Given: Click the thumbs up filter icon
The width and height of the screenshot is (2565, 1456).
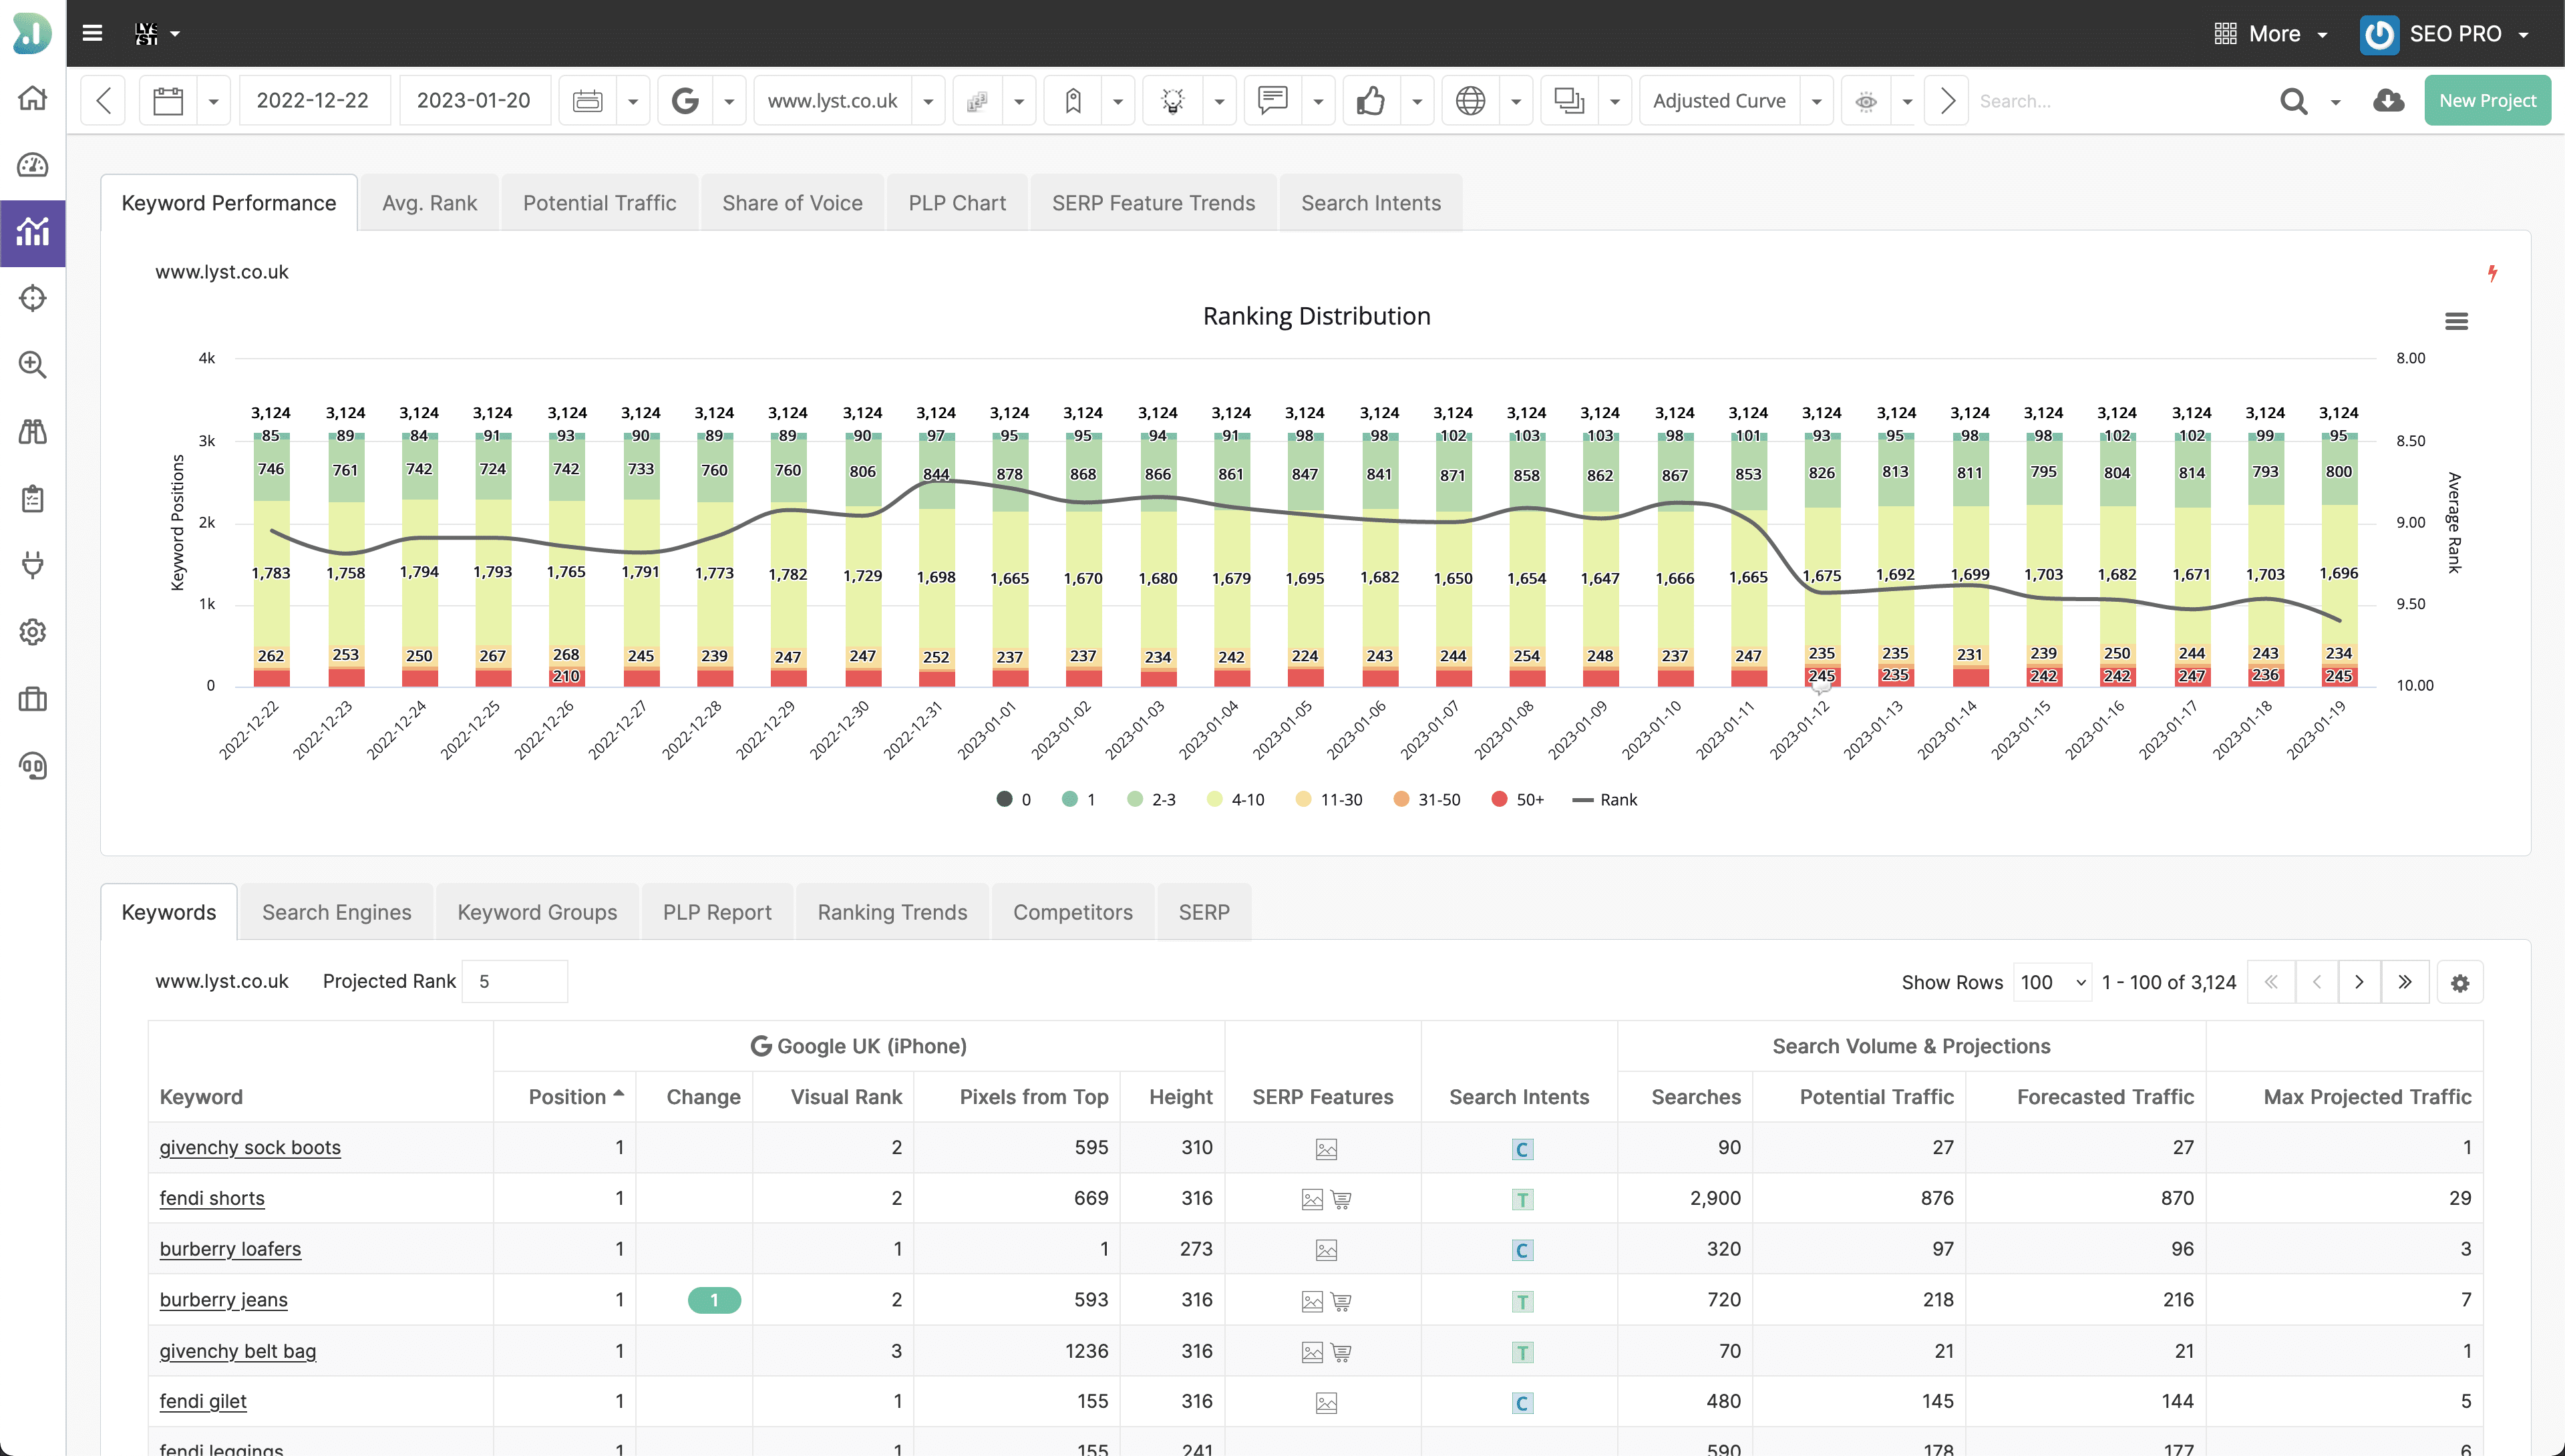Looking at the screenshot, I should point(1371,101).
